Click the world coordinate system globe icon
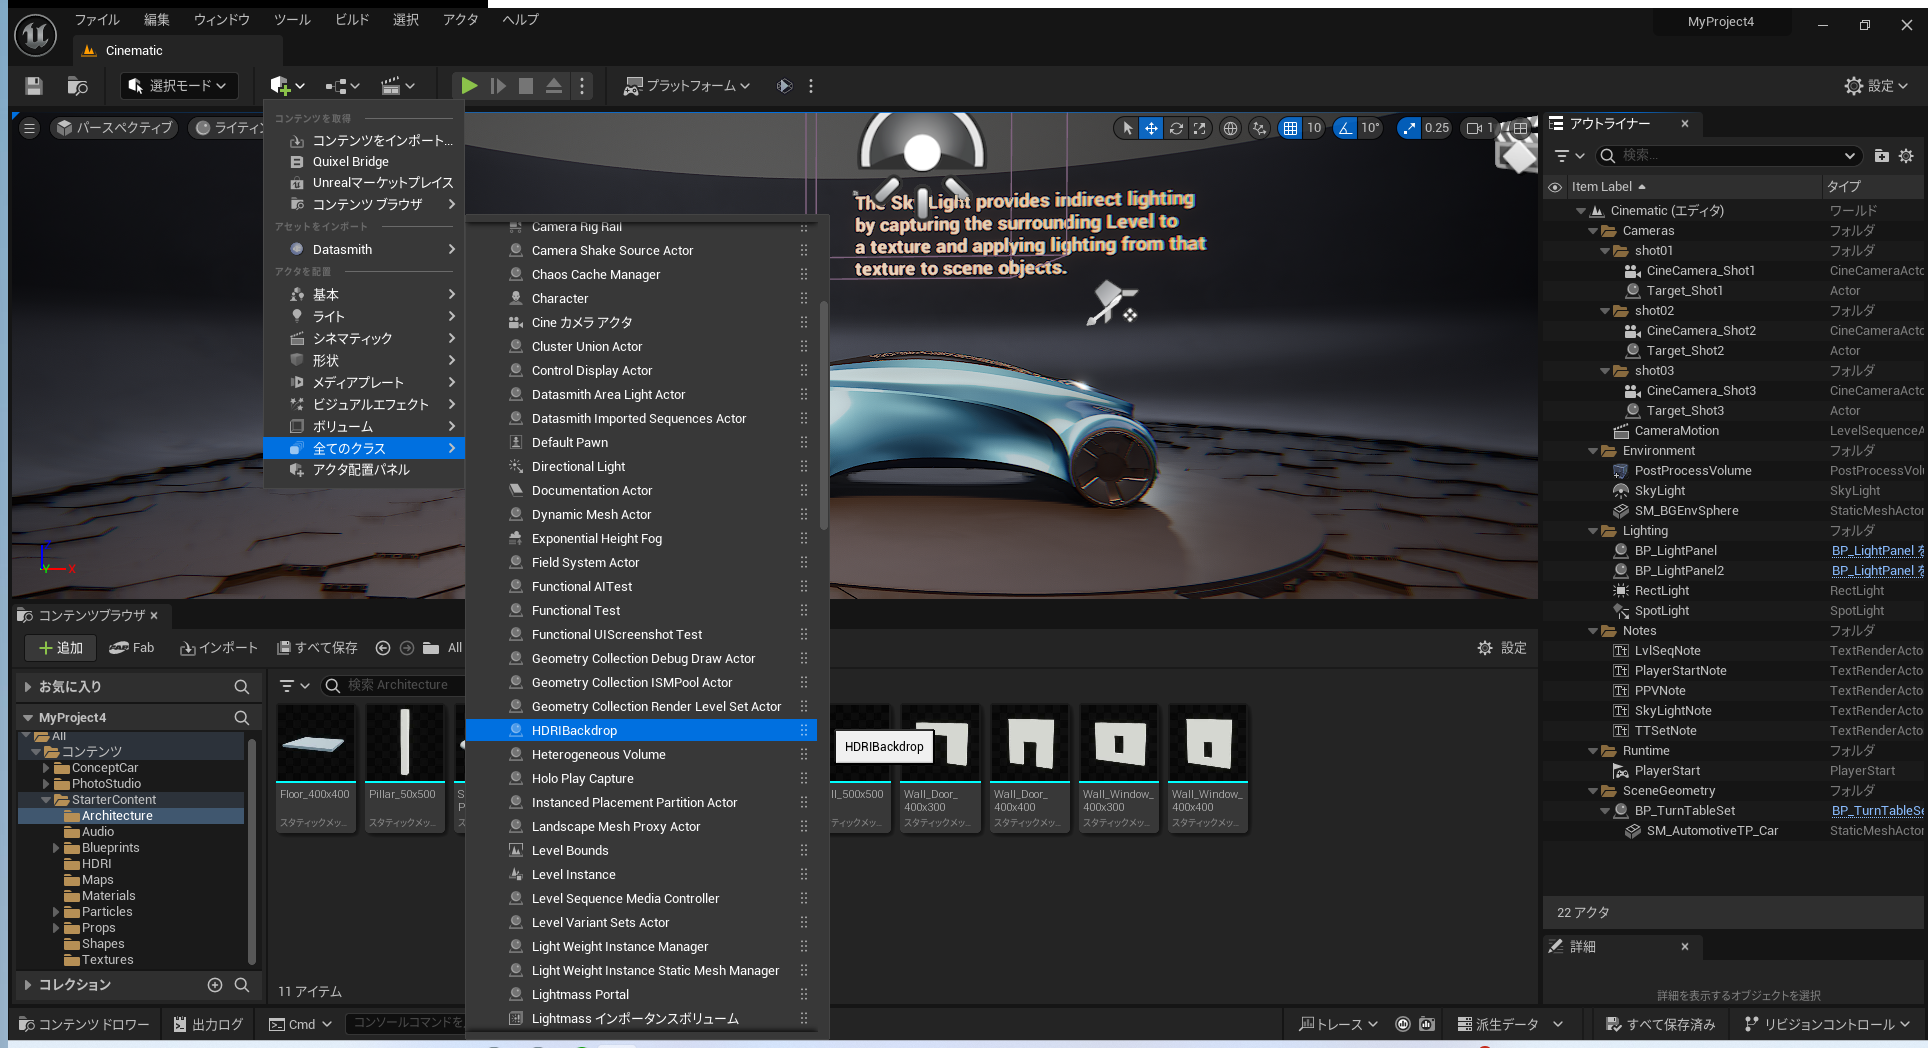 1231,128
